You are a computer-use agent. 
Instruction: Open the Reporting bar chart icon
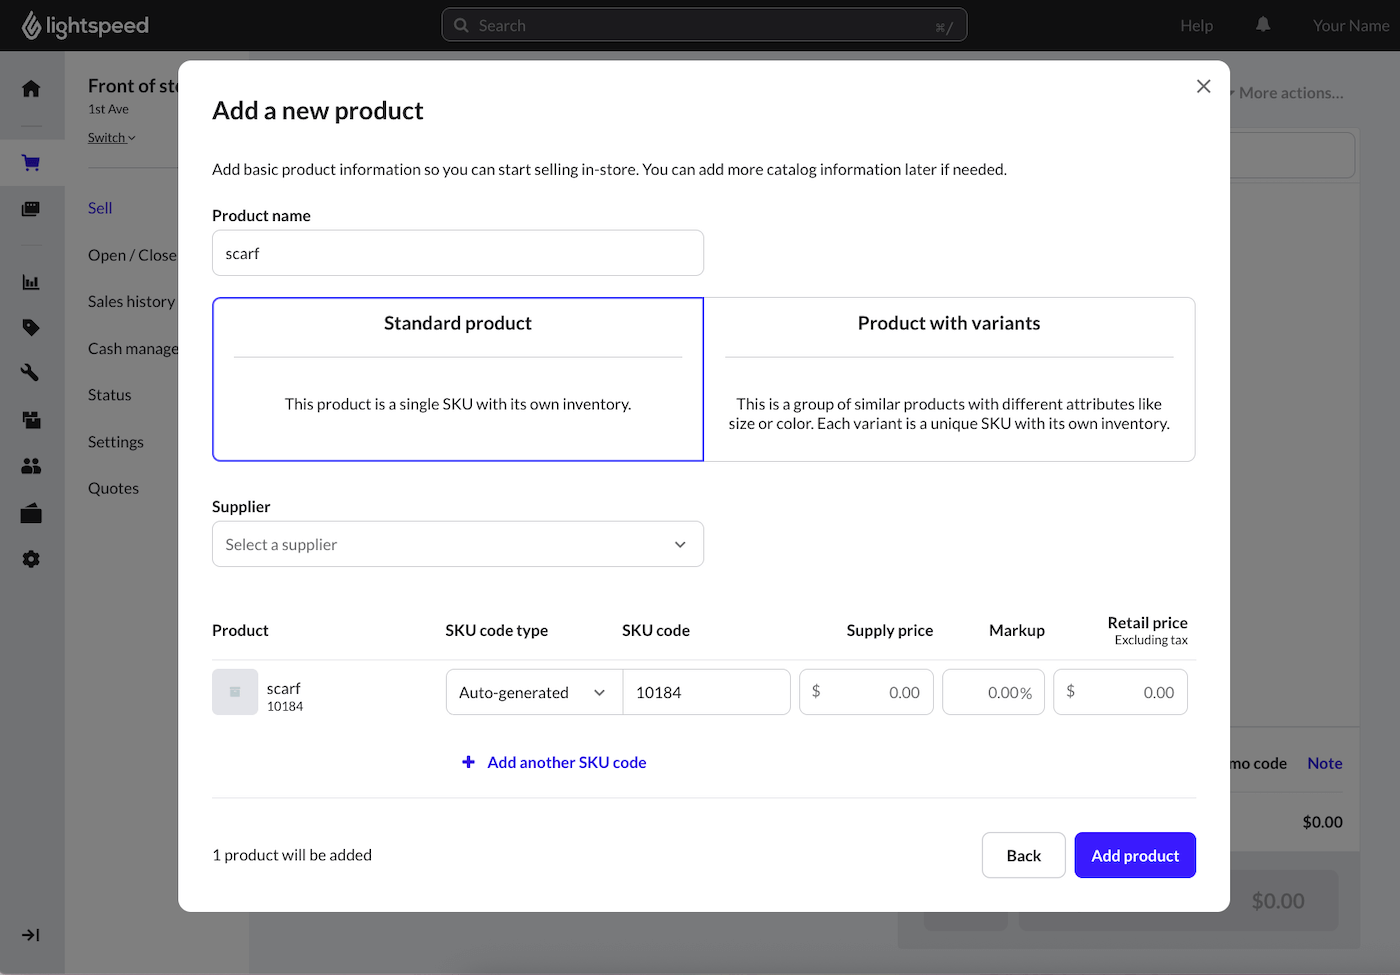coord(31,282)
